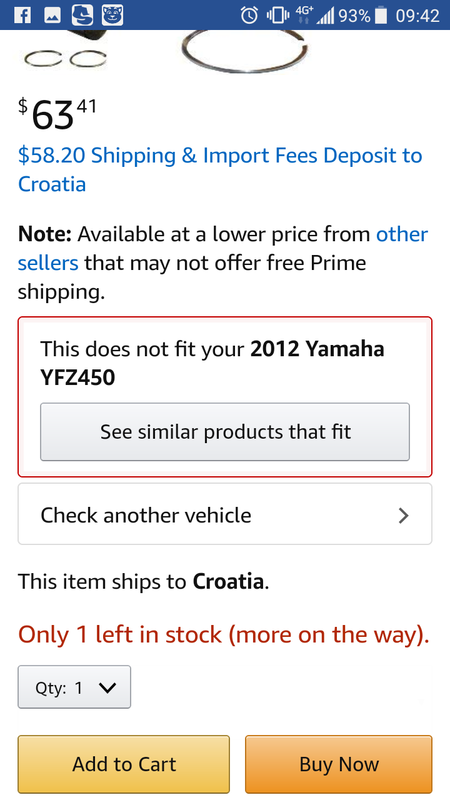Open Shipping & Import Fees Deposit link
This screenshot has height=800, width=450.
[220, 169]
